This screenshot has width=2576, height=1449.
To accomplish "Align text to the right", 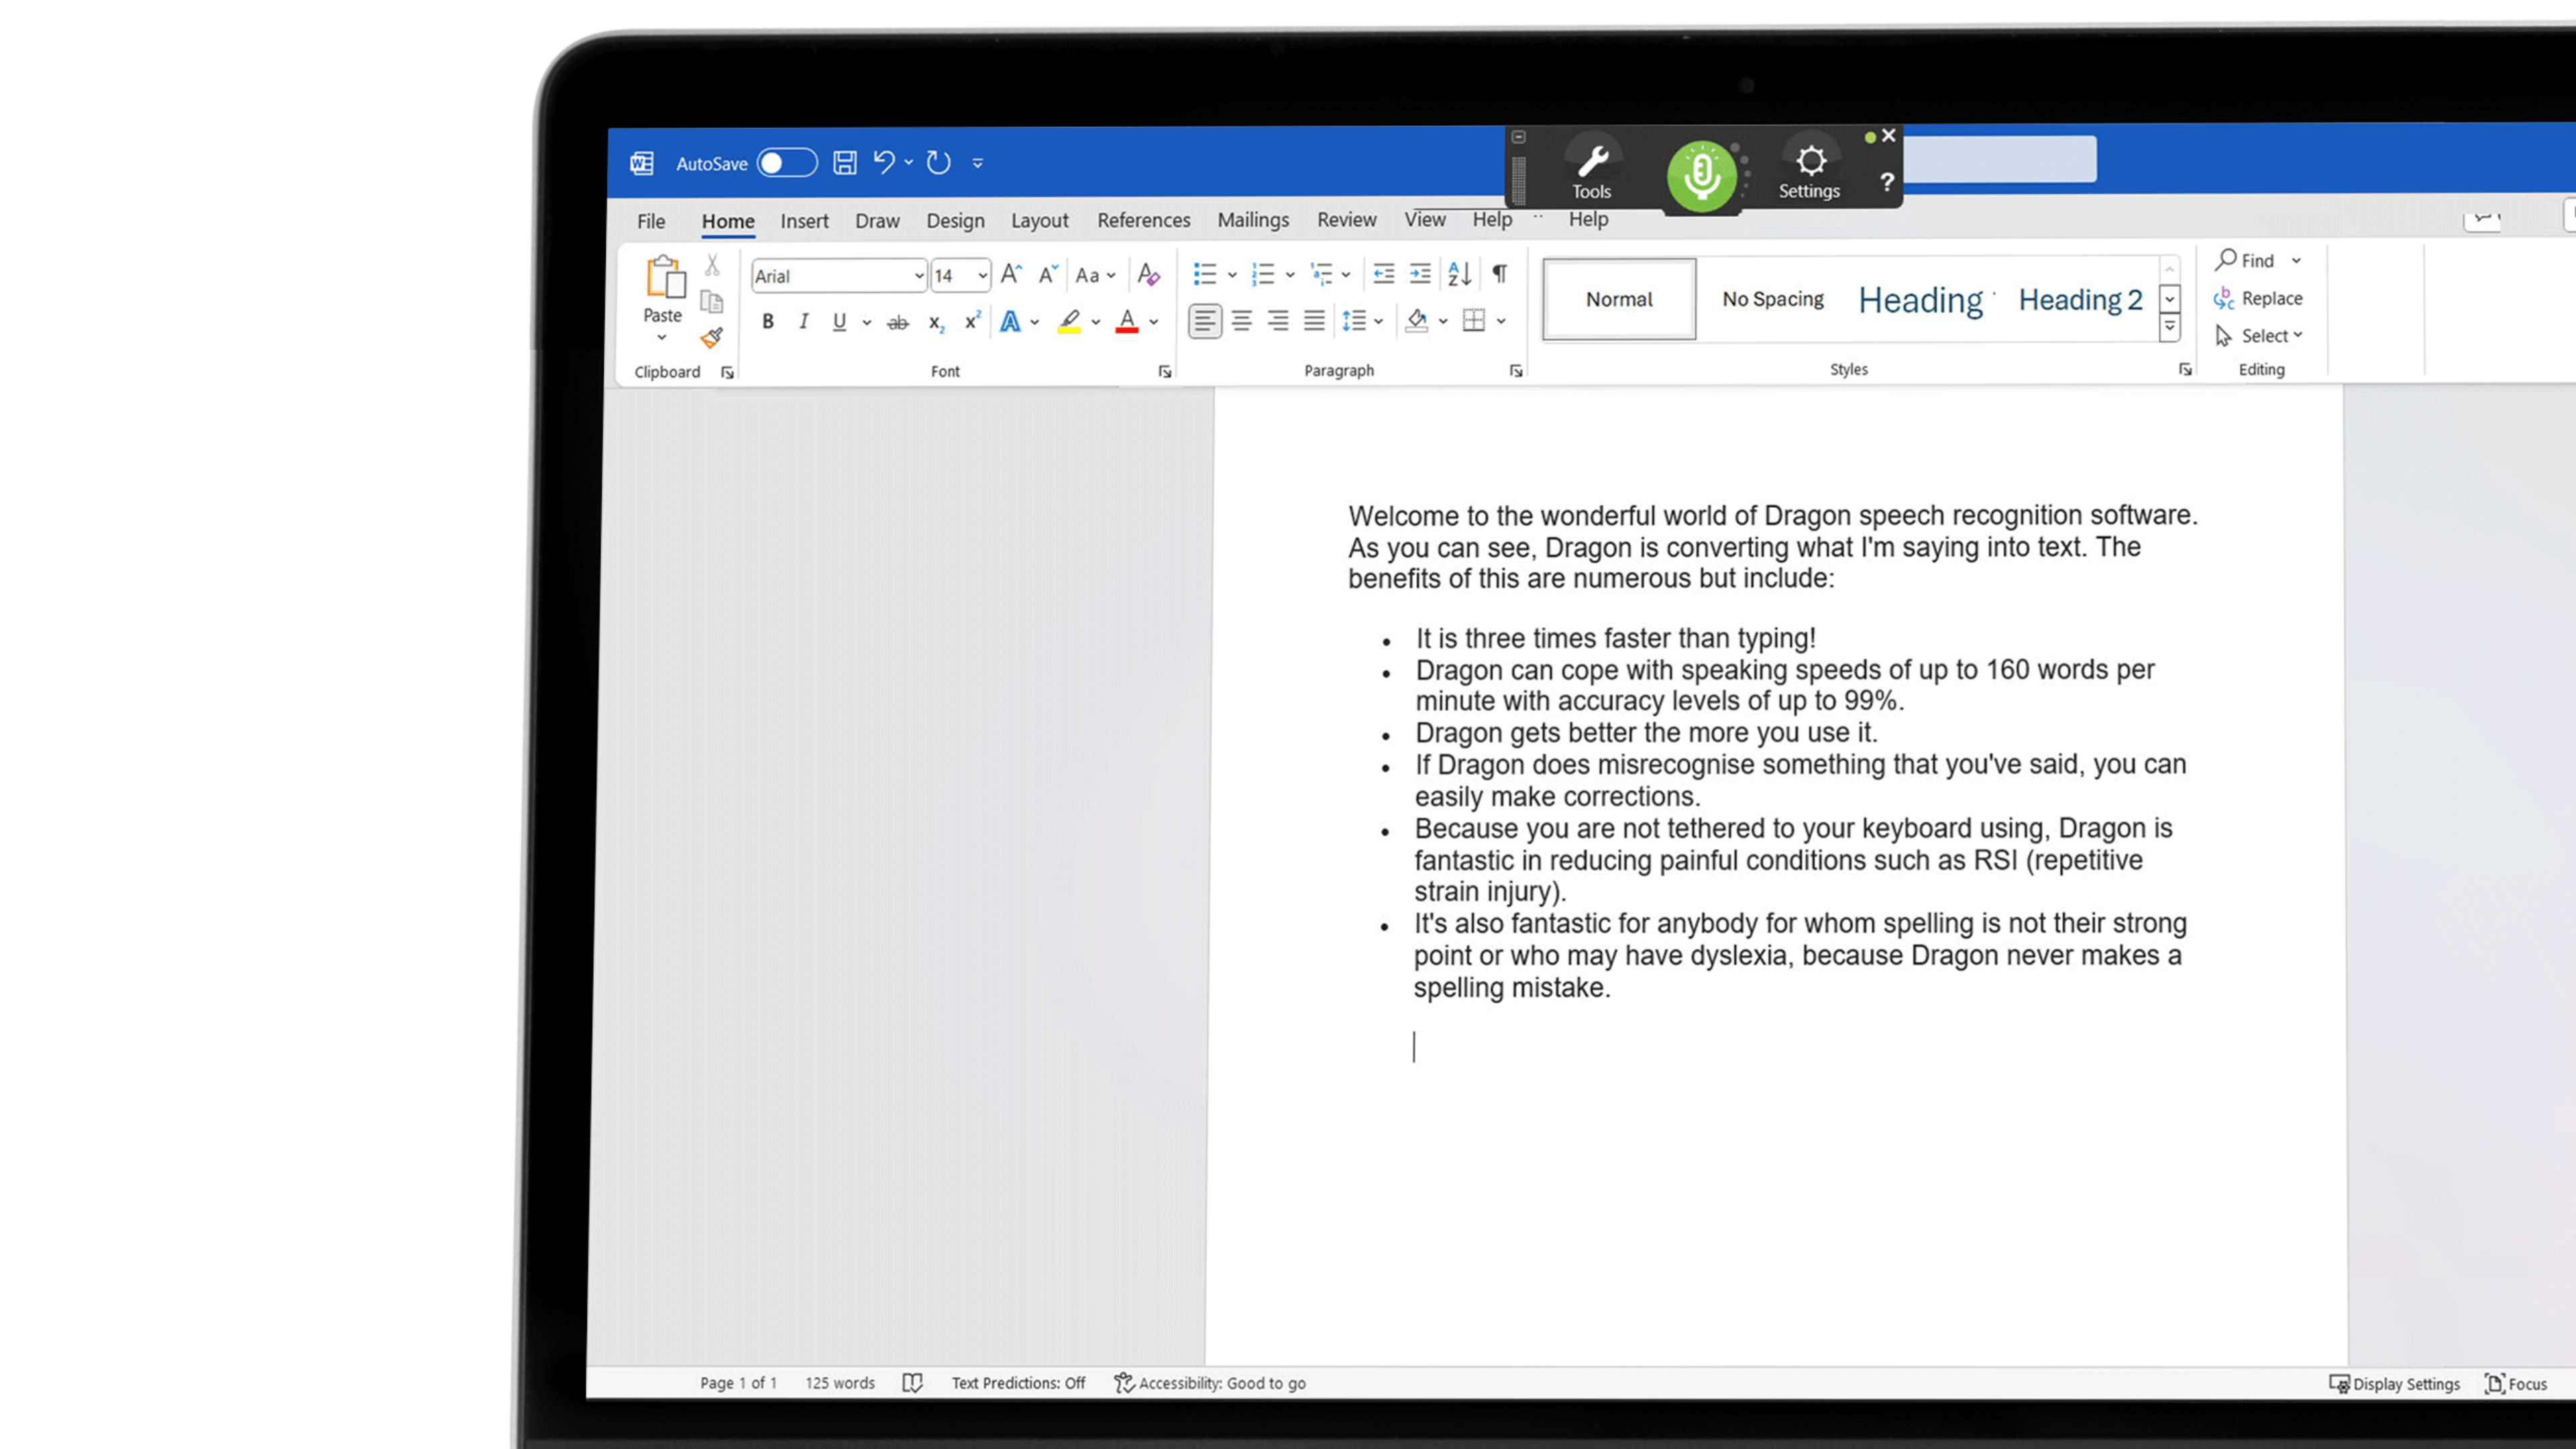I will coord(1278,321).
